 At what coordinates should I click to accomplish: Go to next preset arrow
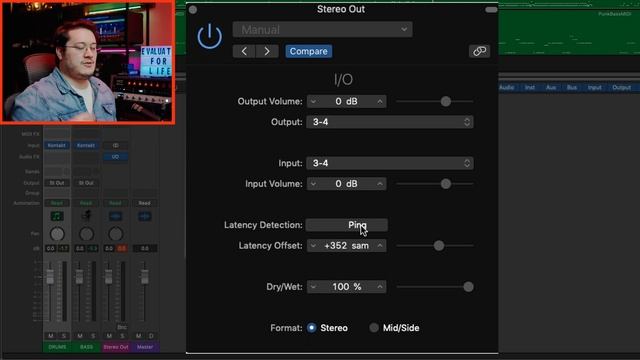pos(267,51)
